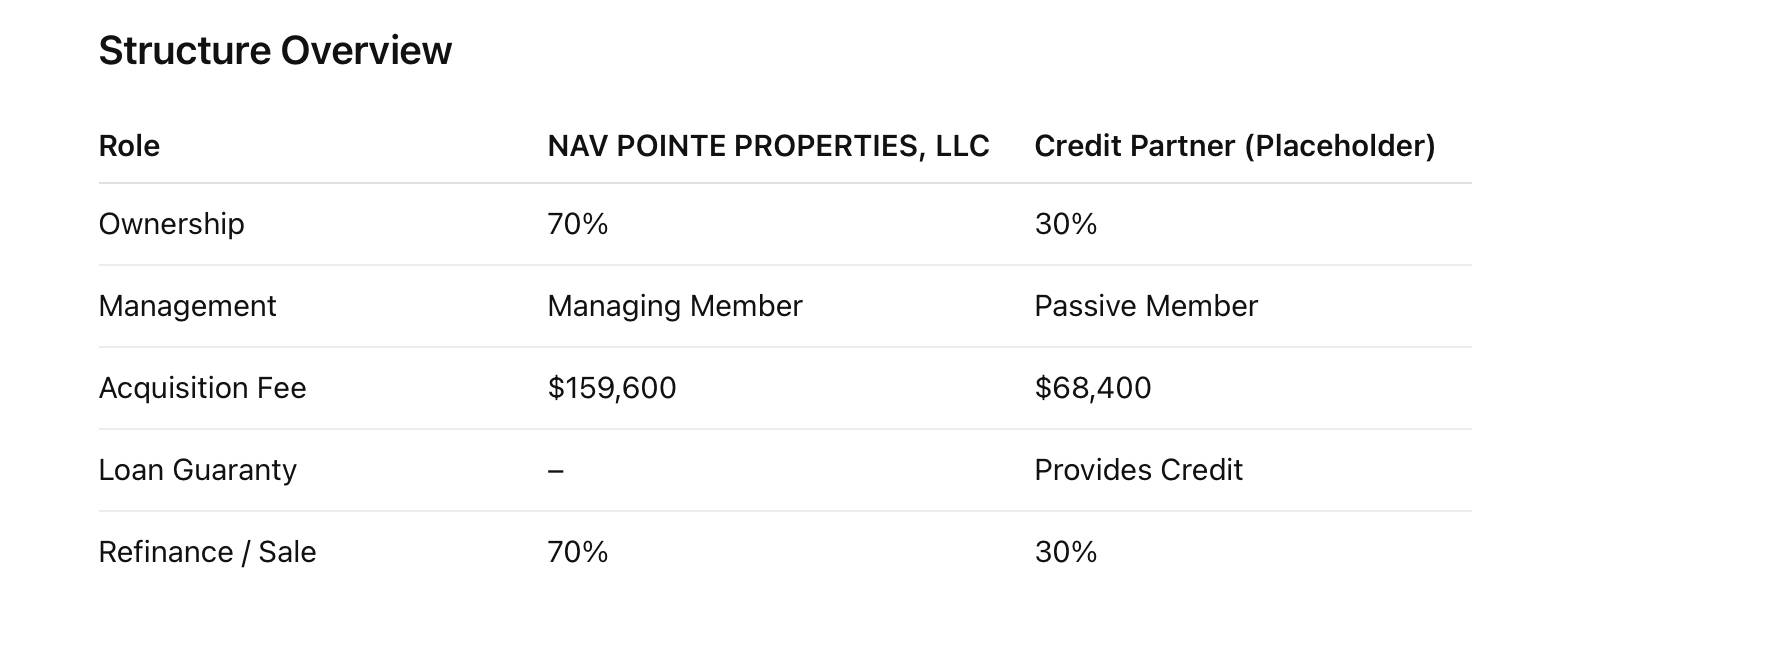Click the NAV POINTE PROPERTIES, LLC header
The height and width of the screenshot is (665, 1791).
(x=768, y=146)
